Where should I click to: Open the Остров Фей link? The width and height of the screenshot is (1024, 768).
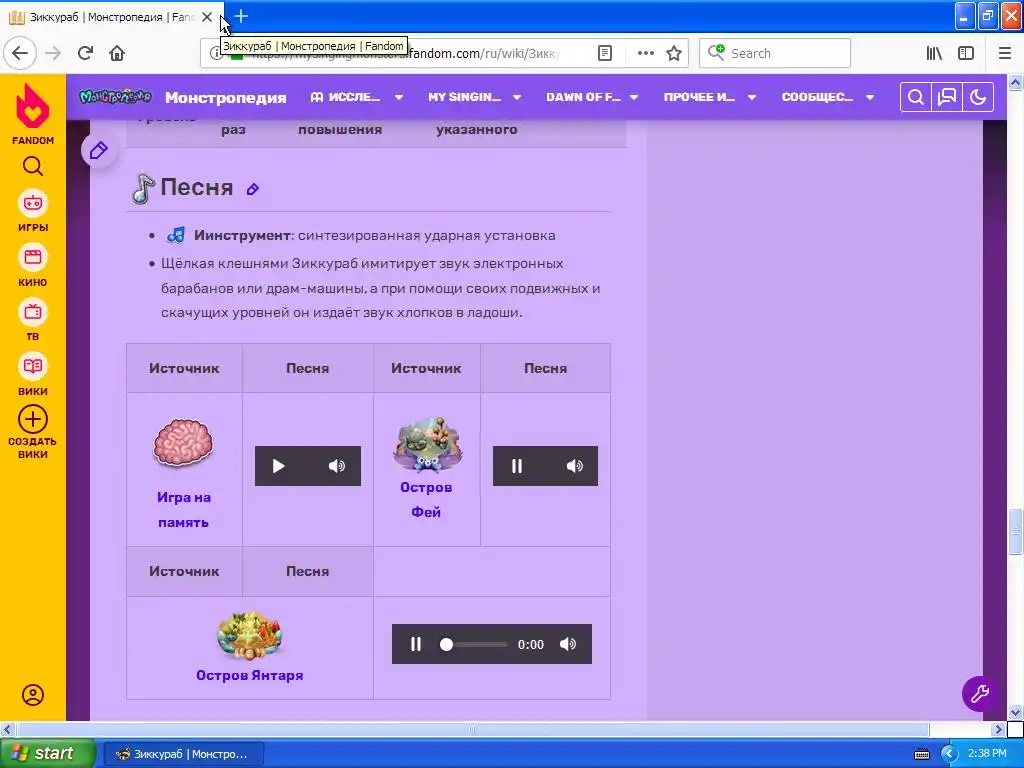tap(426, 500)
